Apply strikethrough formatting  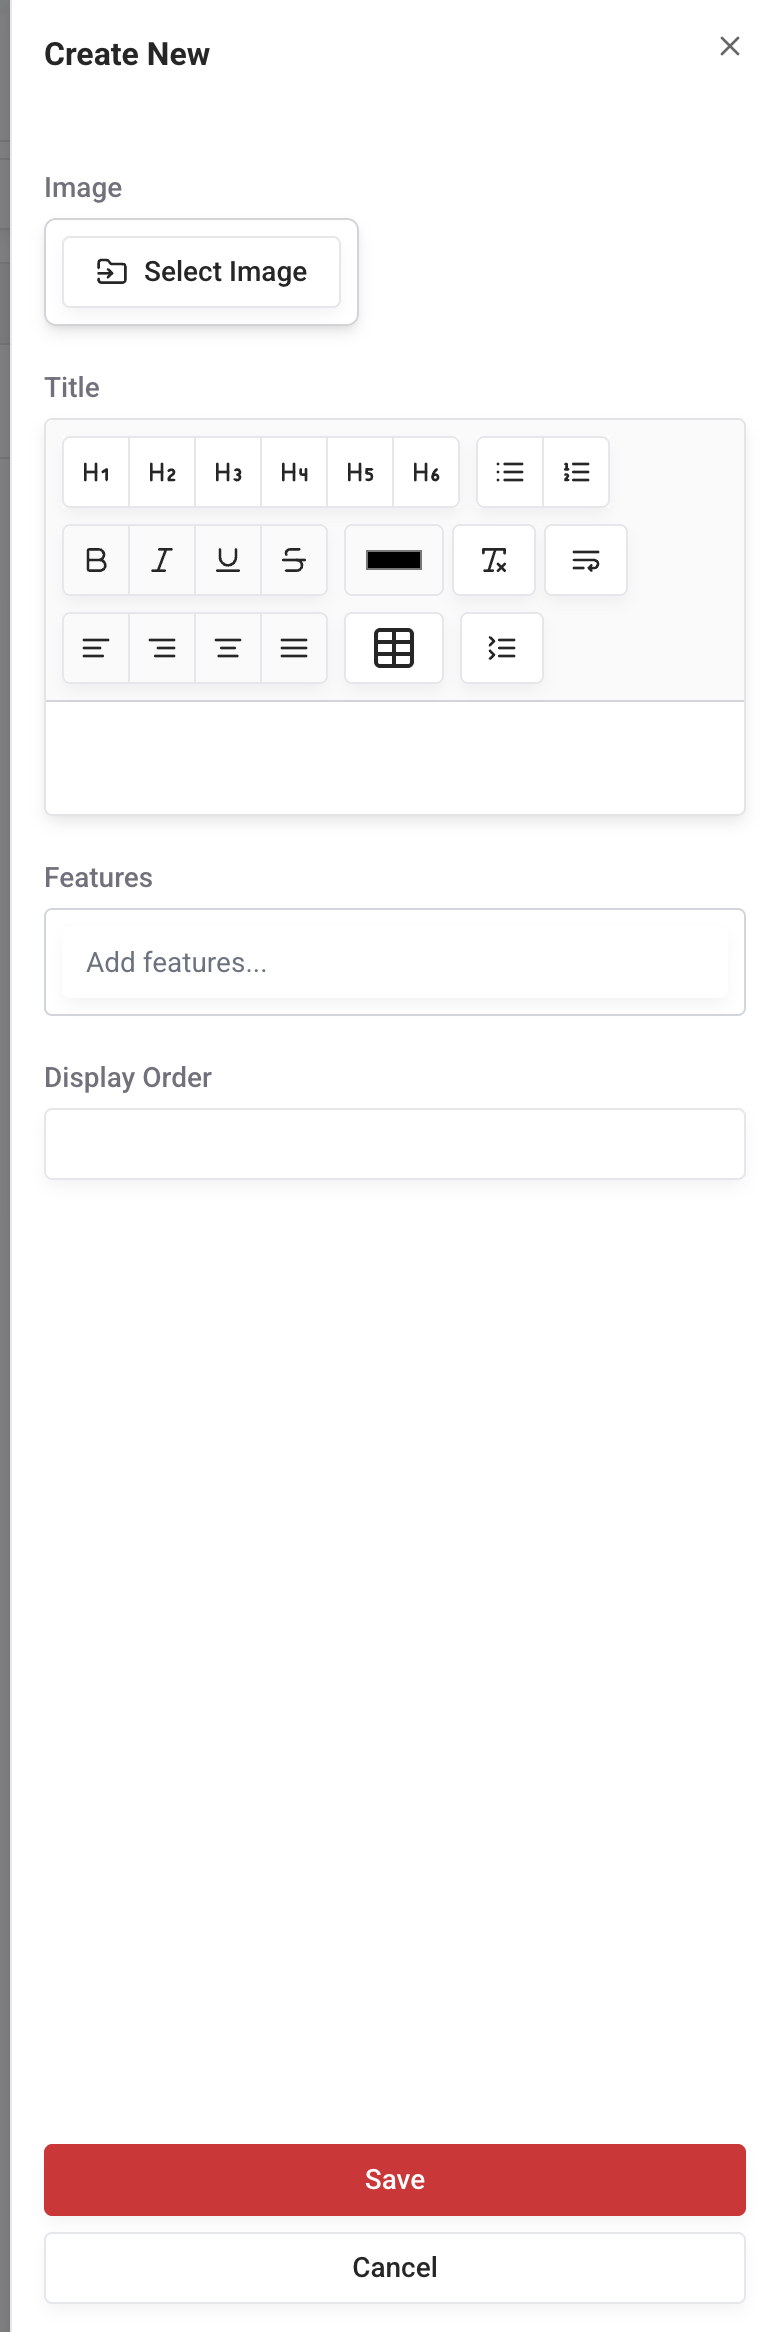pos(293,560)
